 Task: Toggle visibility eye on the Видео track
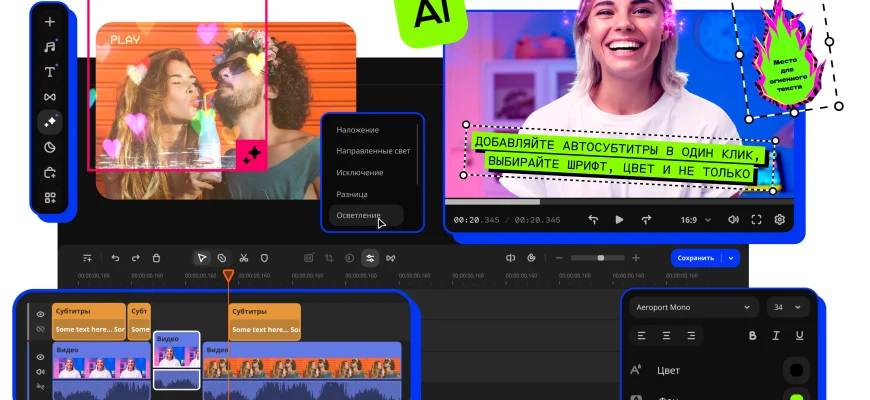point(41,356)
